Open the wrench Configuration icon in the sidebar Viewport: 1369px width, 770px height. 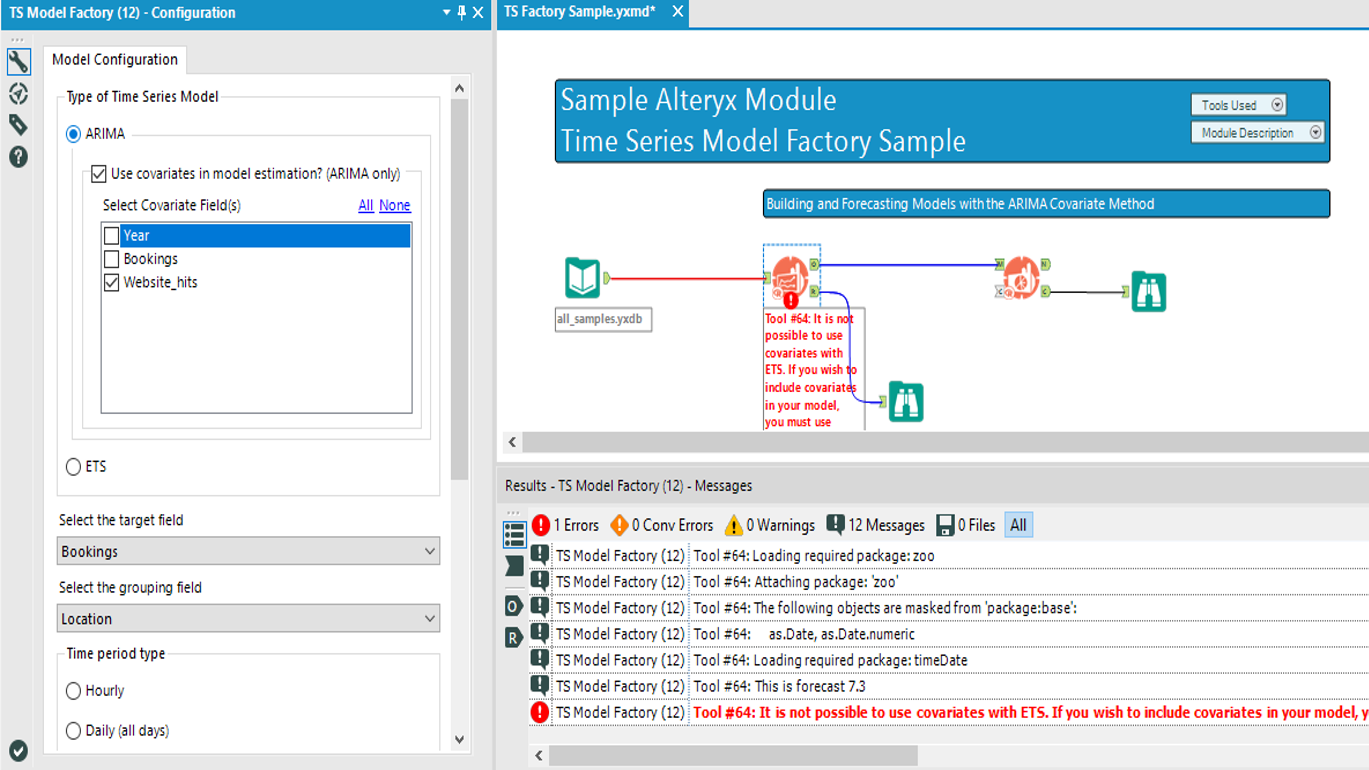point(18,62)
